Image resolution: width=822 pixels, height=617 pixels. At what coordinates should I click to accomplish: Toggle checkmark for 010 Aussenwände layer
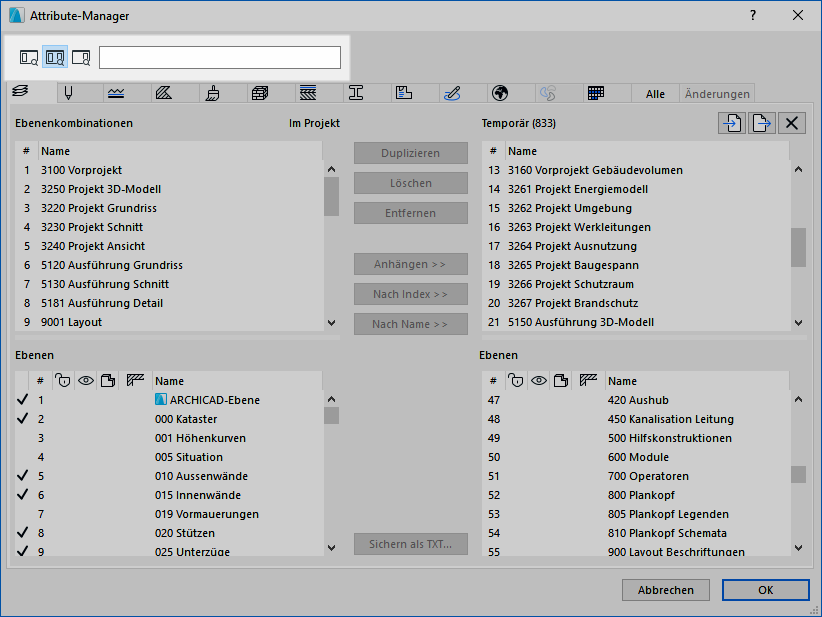22,476
